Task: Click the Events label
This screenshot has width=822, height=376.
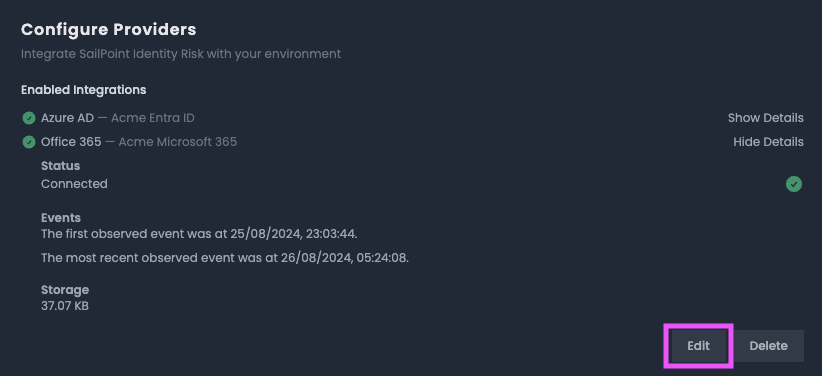Action: 61,218
